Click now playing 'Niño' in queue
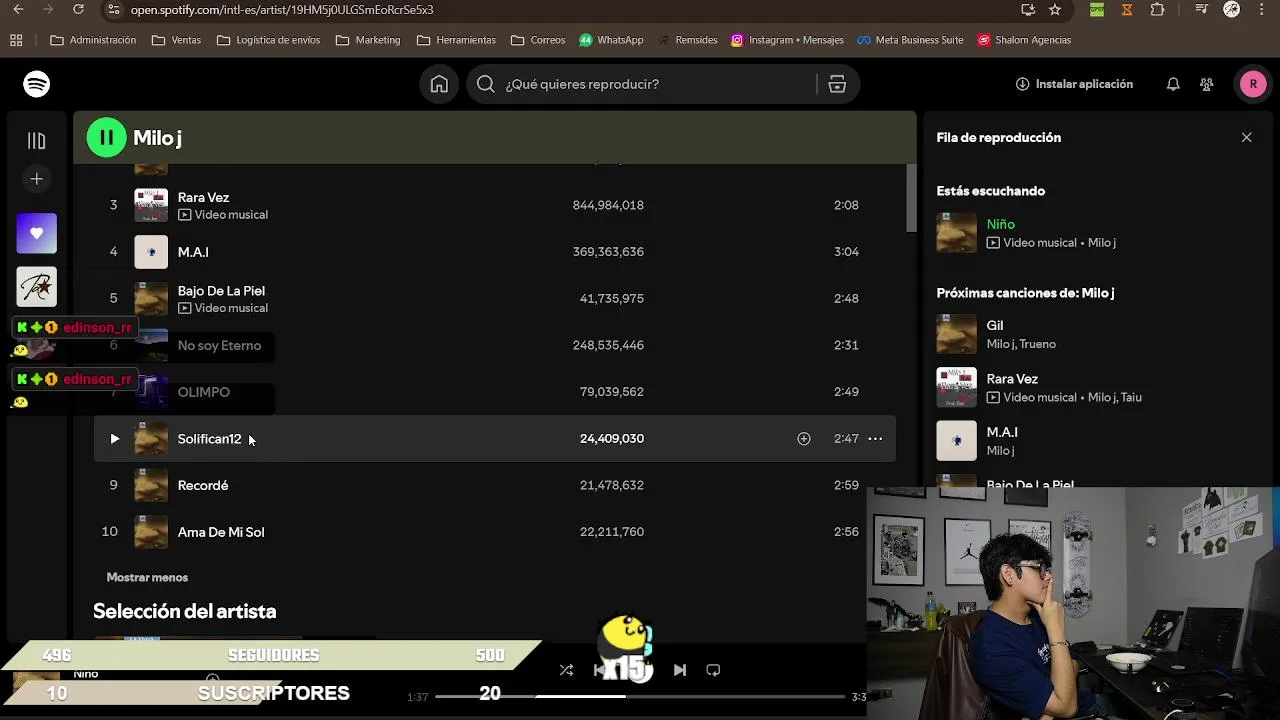The height and width of the screenshot is (720, 1280). (x=1001, y=224)
